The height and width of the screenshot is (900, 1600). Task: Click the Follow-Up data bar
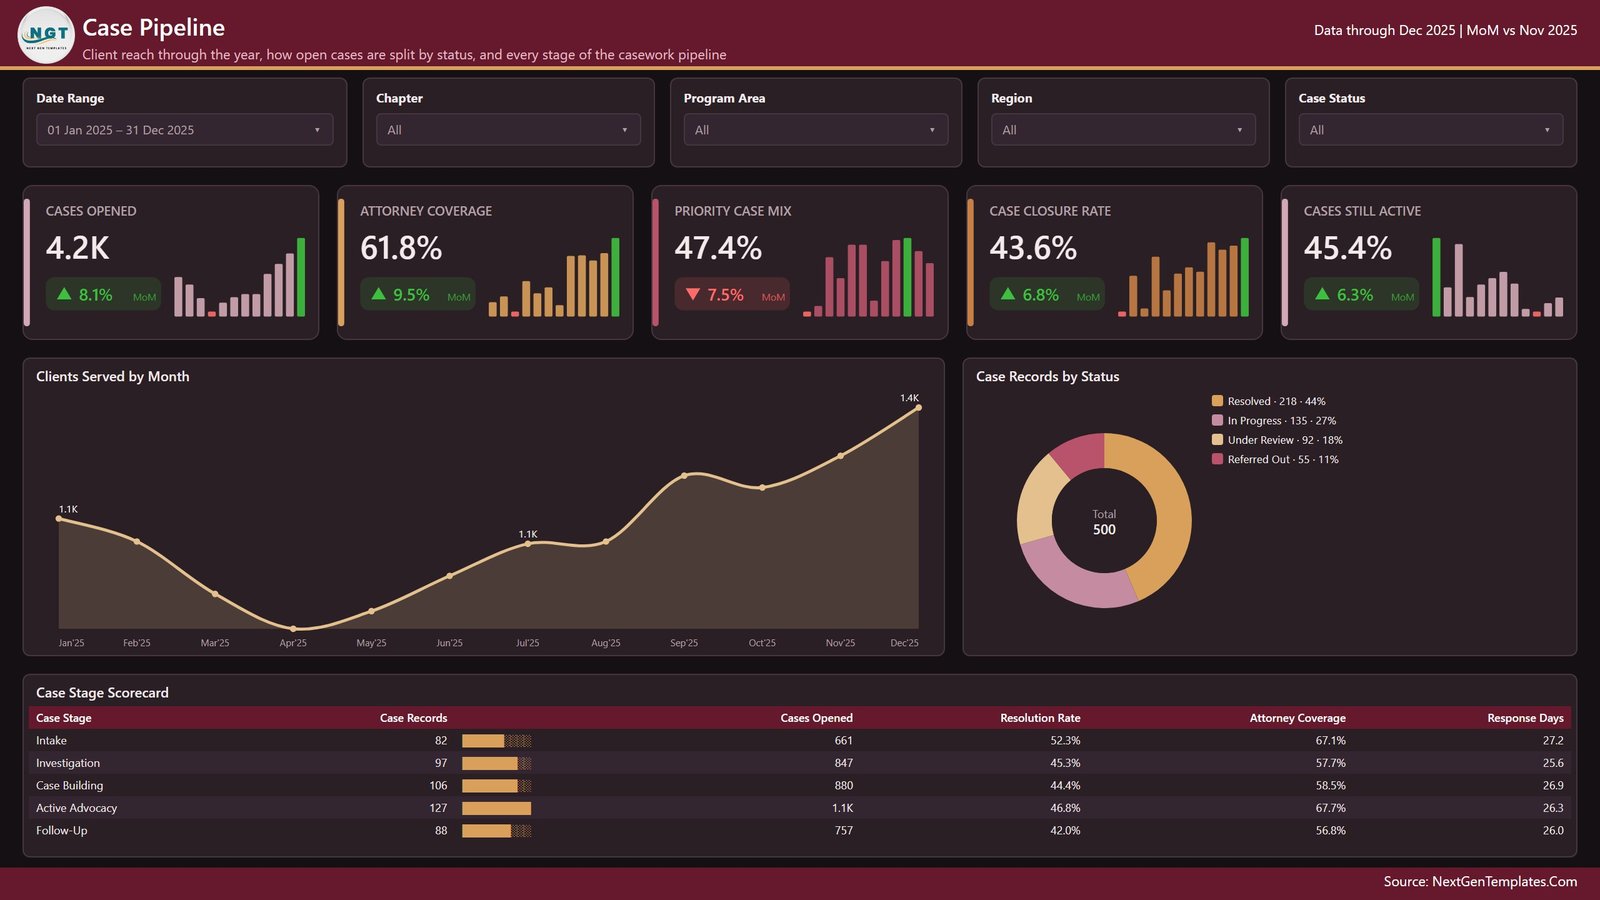click(x=496, y=831)
